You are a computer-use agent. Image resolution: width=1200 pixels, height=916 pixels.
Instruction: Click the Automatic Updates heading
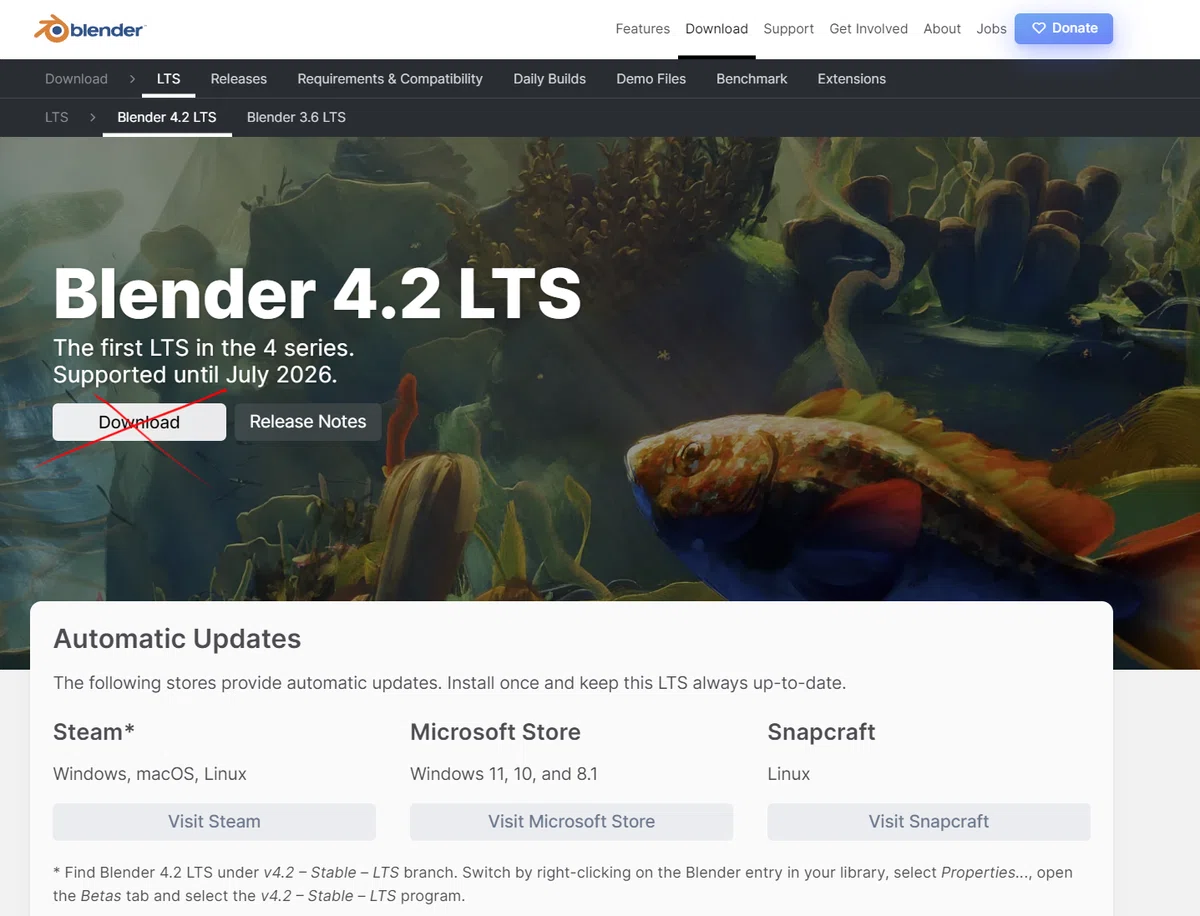click(177, 639)
